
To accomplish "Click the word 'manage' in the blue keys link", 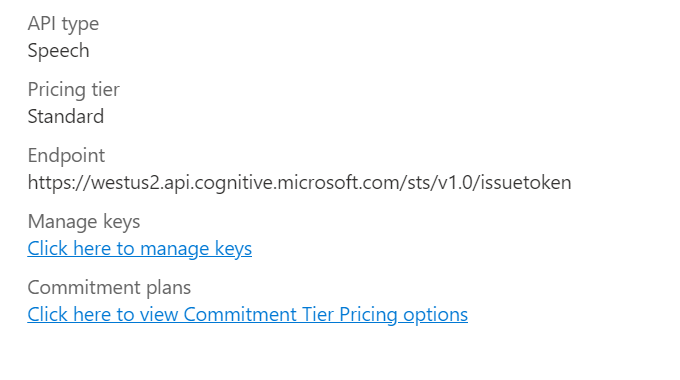I will [x=175, y=250].
